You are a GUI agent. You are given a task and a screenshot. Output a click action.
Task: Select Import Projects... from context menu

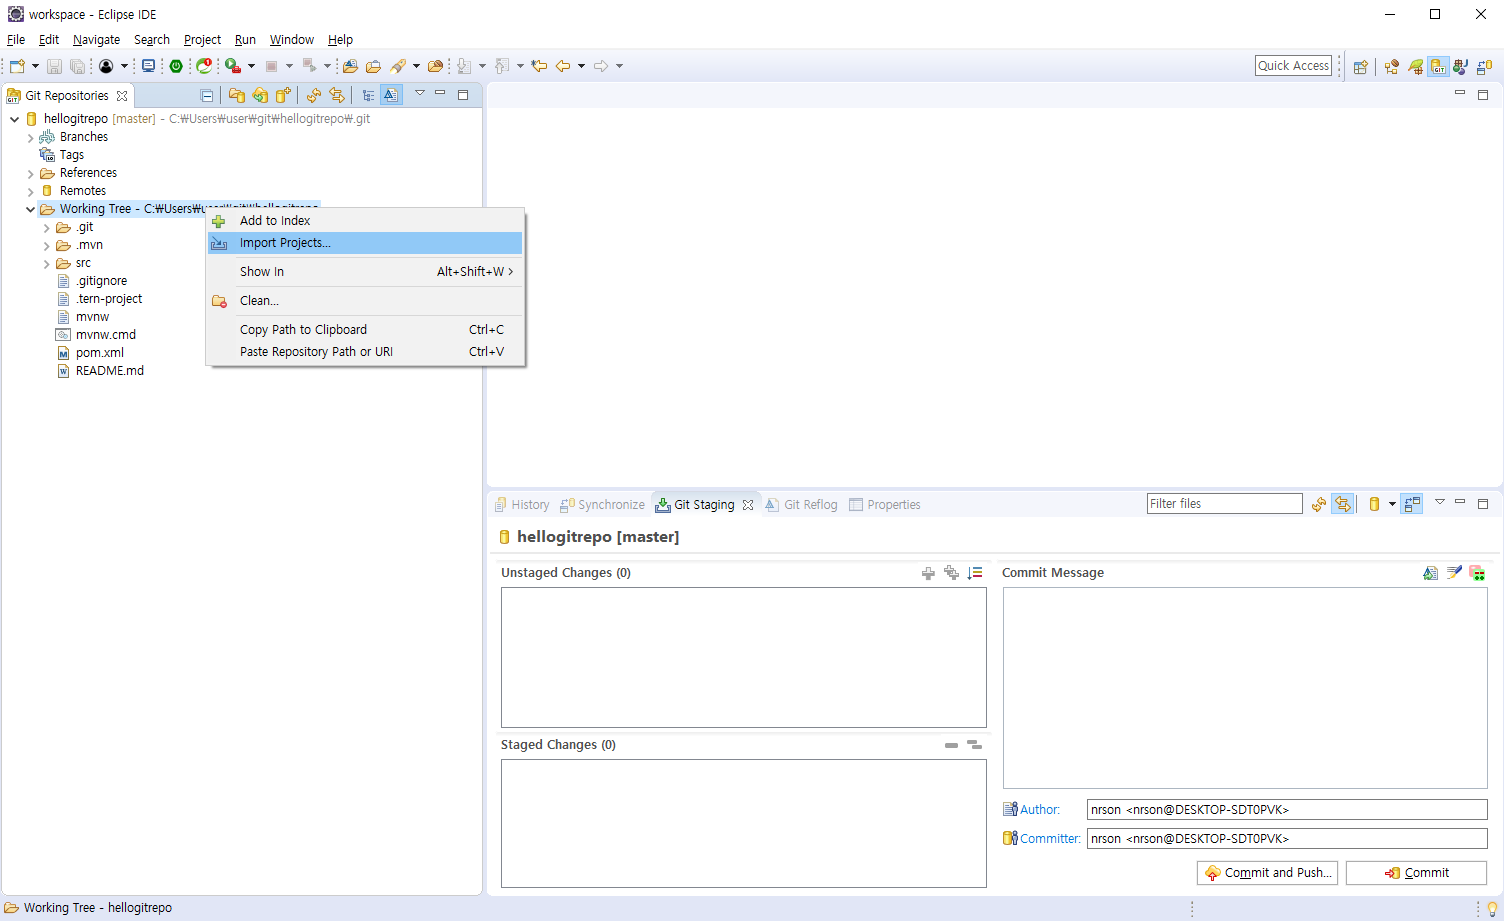click(x=365, y=243)
